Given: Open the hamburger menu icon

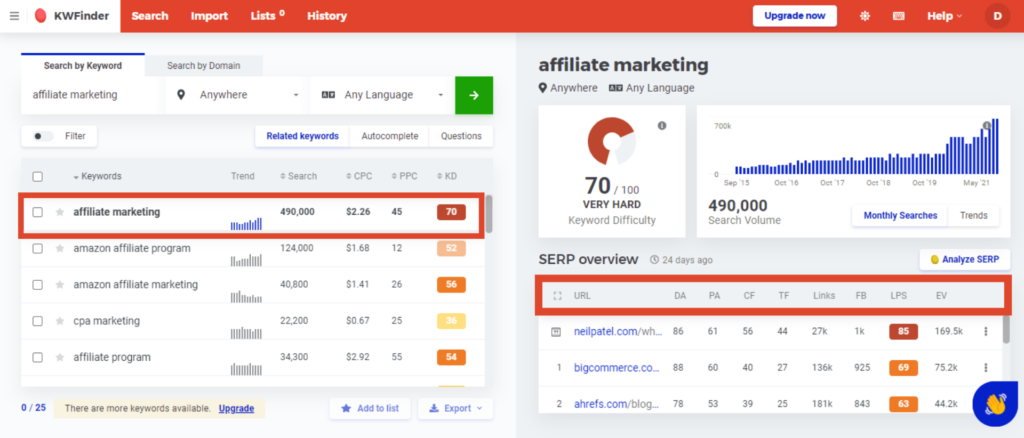Looking at the screenshot, I should (x=14, y=16).
